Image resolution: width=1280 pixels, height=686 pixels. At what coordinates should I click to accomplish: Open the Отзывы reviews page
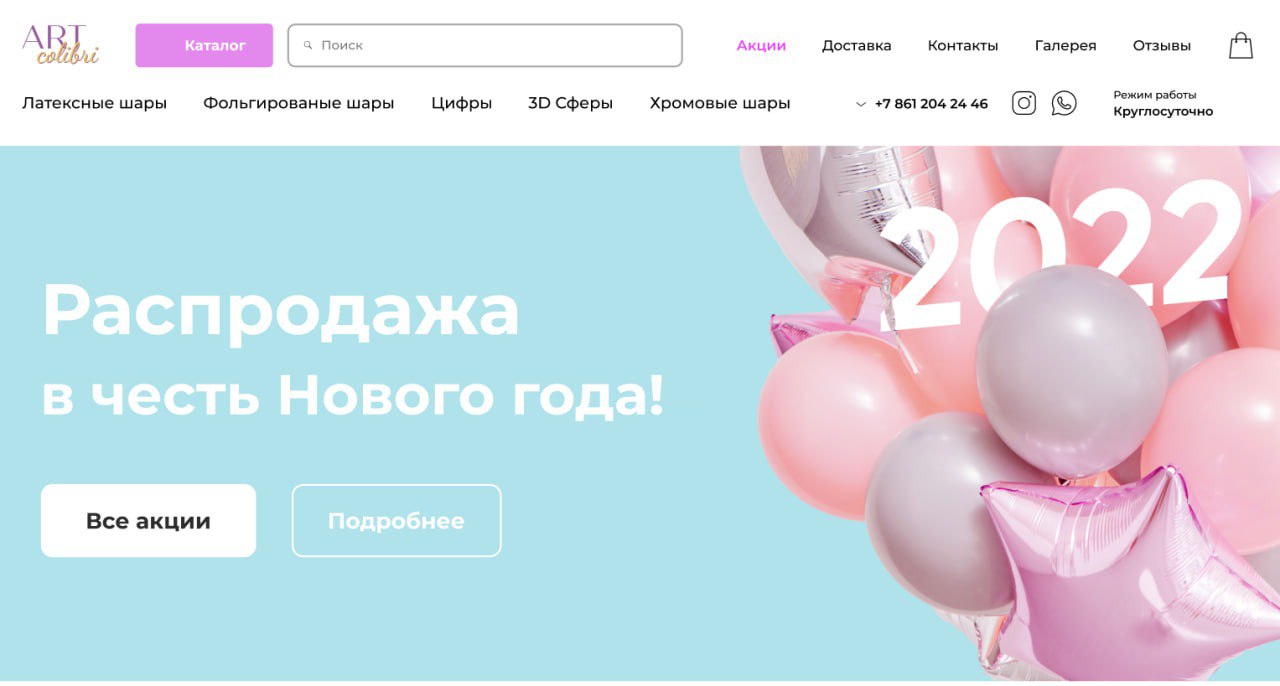(1162, 45)
